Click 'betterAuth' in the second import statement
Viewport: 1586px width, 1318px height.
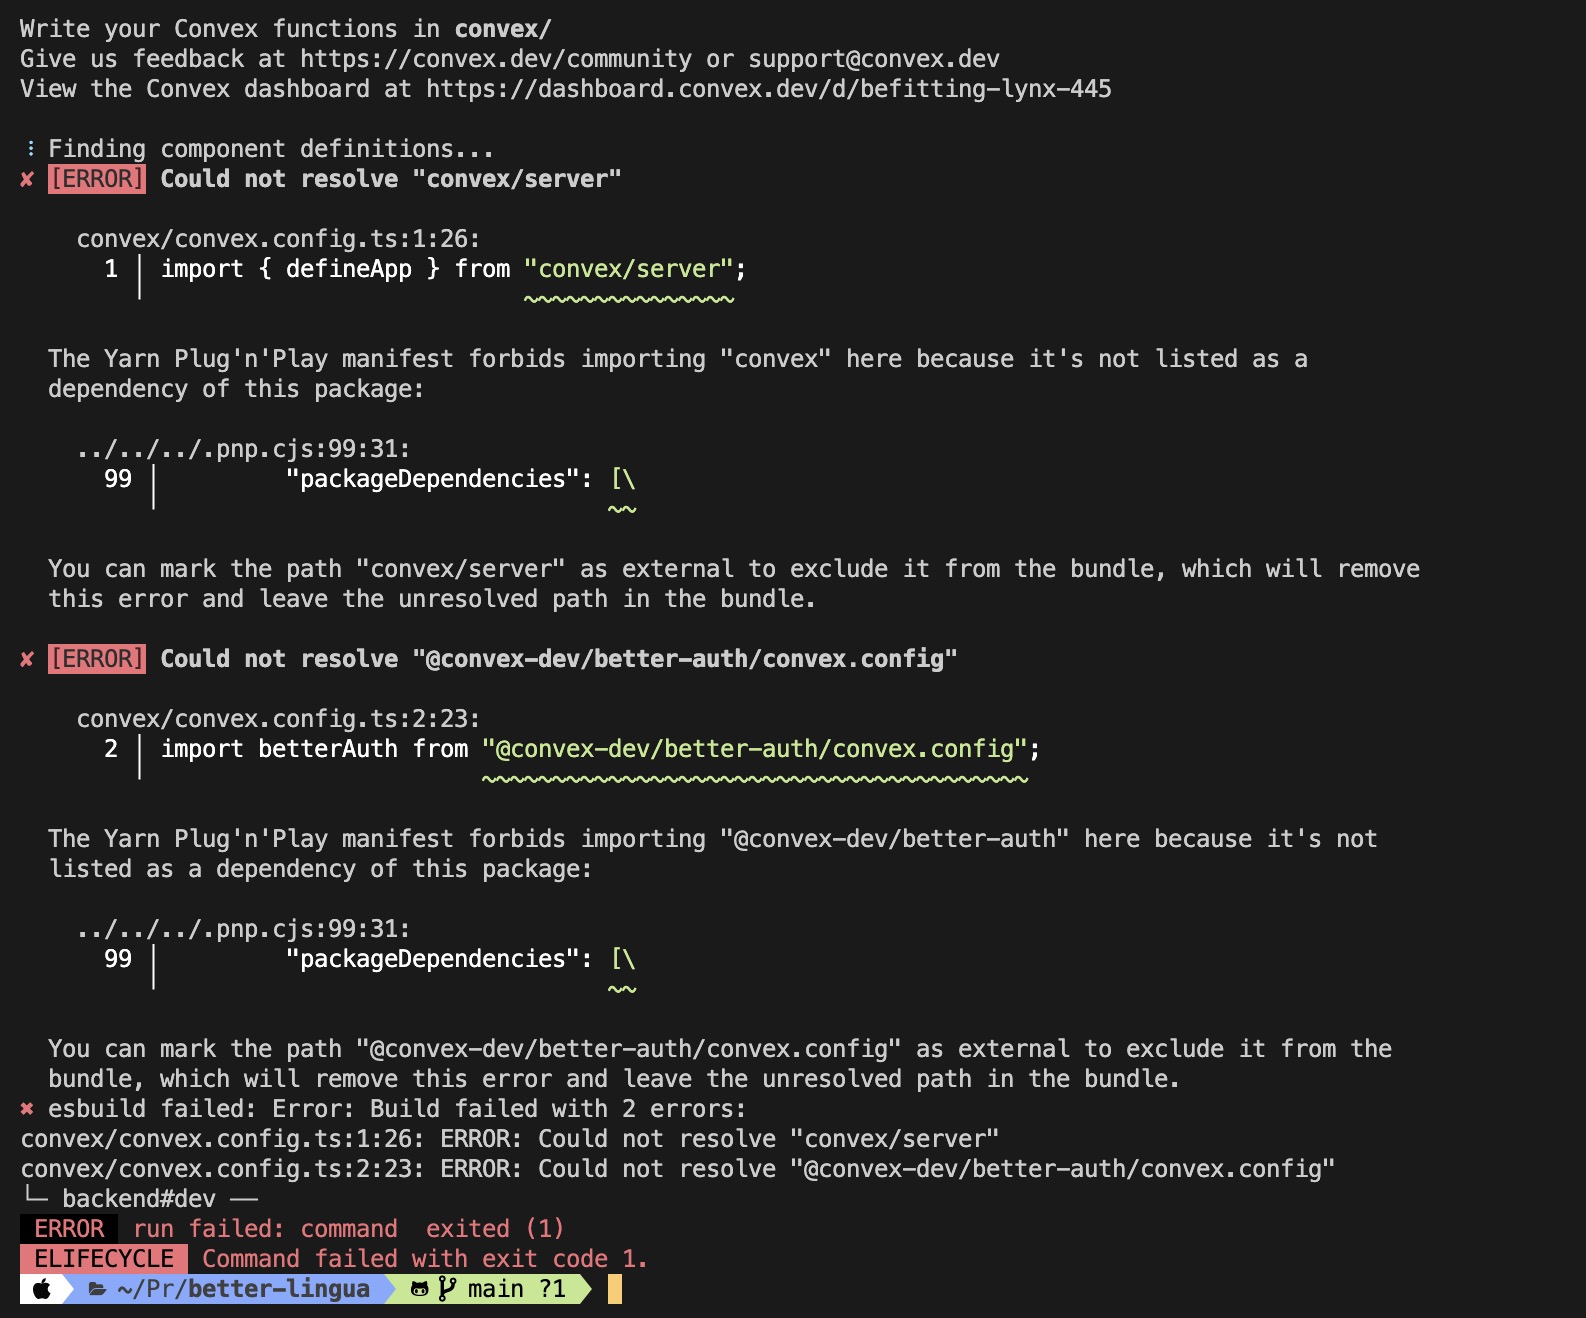[x=327, y=749]
